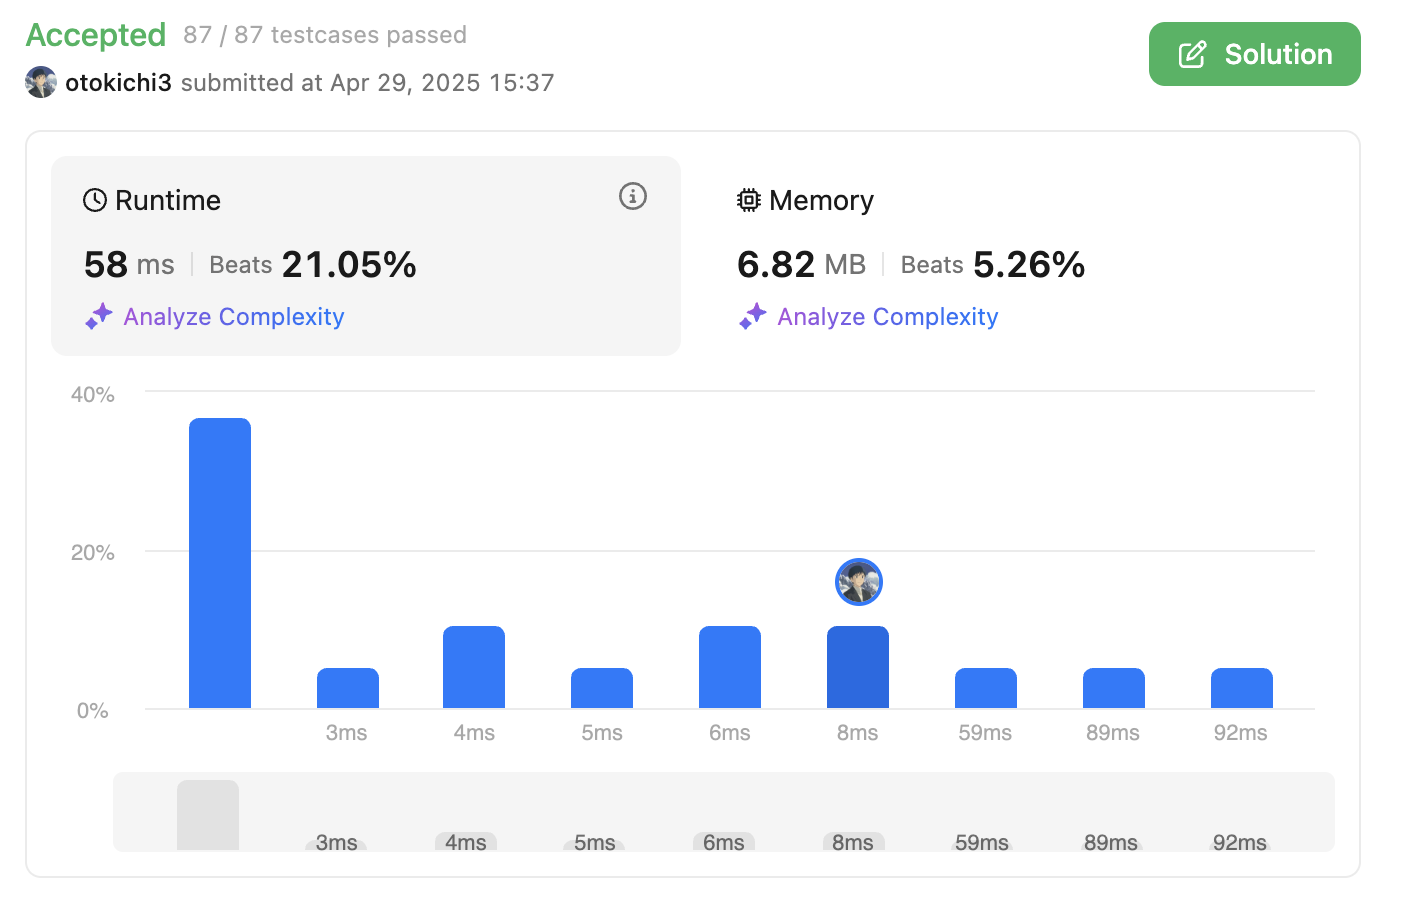The image size is (1404, 902).
Task: Click Analyze Complexity under Runtime
Action: pos(233,317)
